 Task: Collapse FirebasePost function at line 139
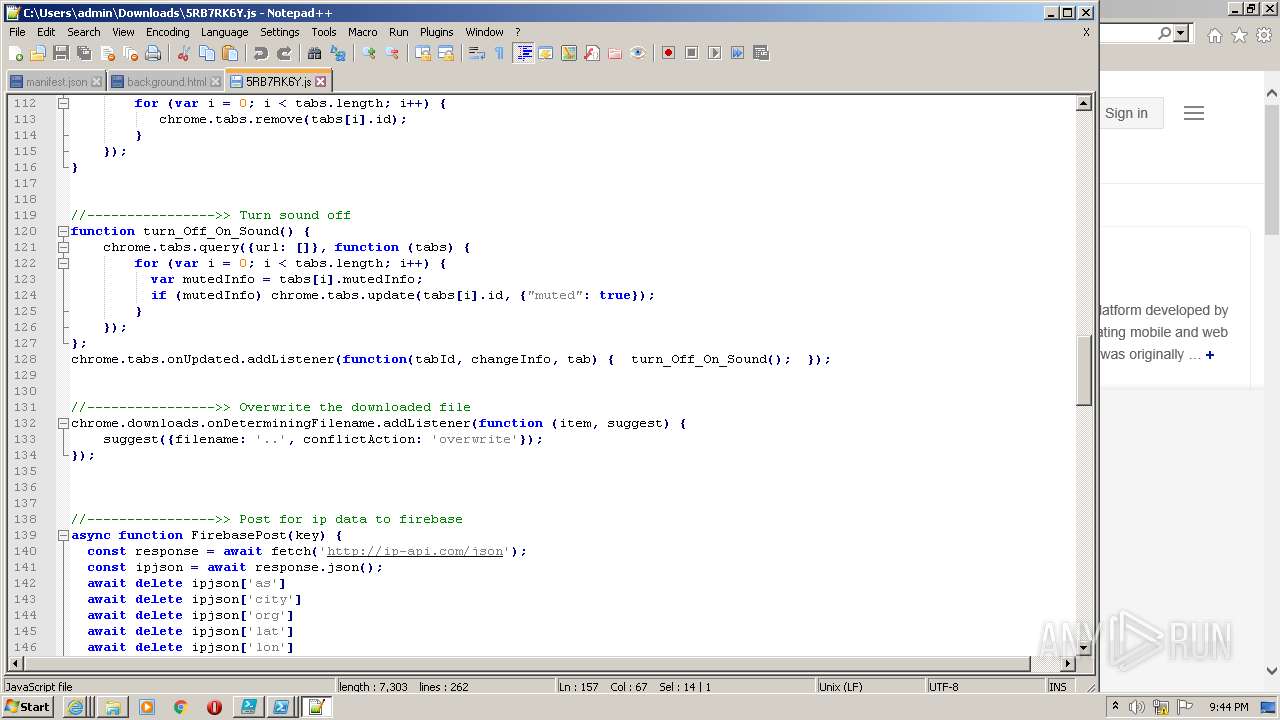click(x=63, y=535)
